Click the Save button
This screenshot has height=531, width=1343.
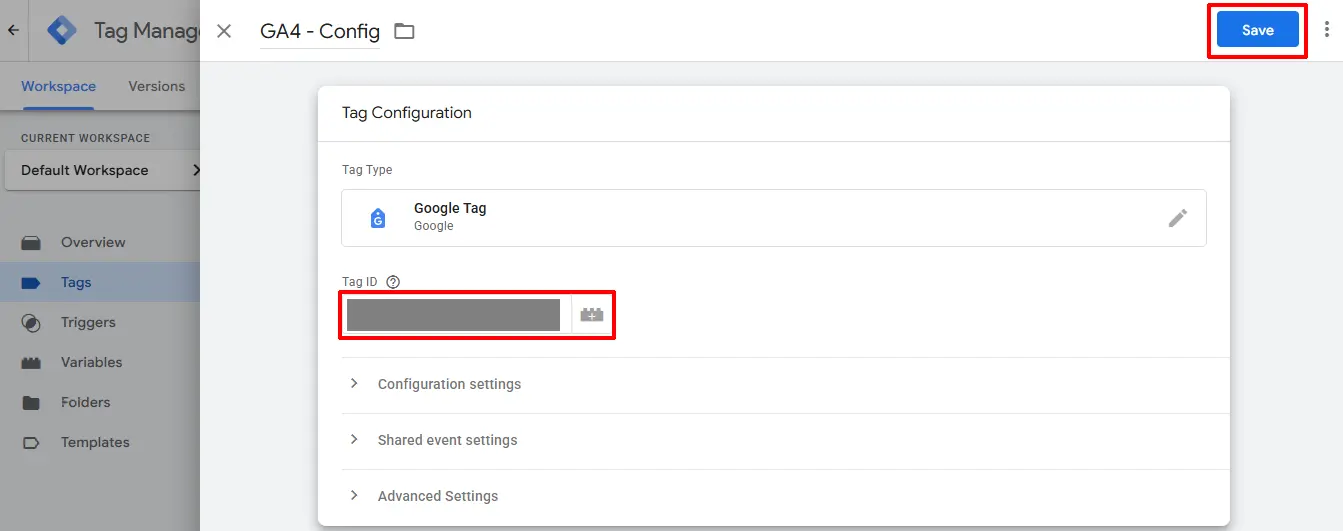click(1257, 30)
